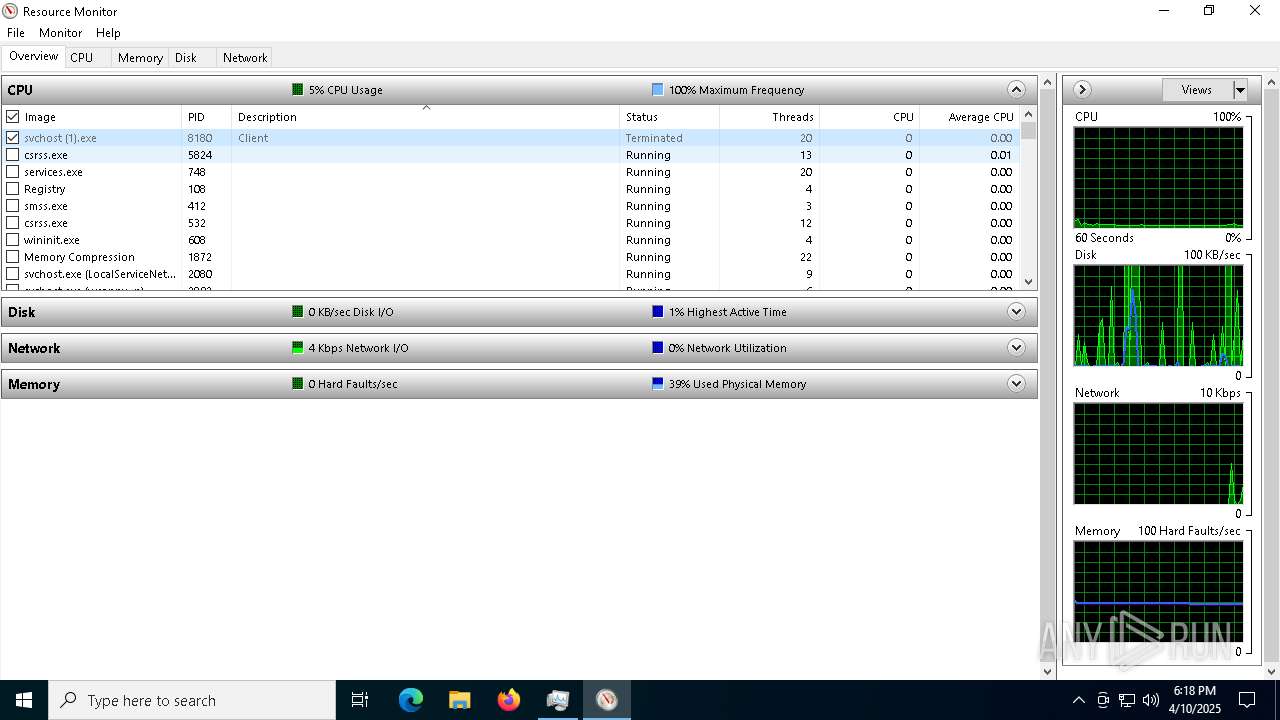1280x720 pixels.
Task: Sort by the Average CPU column header
Action: point(969,117)
